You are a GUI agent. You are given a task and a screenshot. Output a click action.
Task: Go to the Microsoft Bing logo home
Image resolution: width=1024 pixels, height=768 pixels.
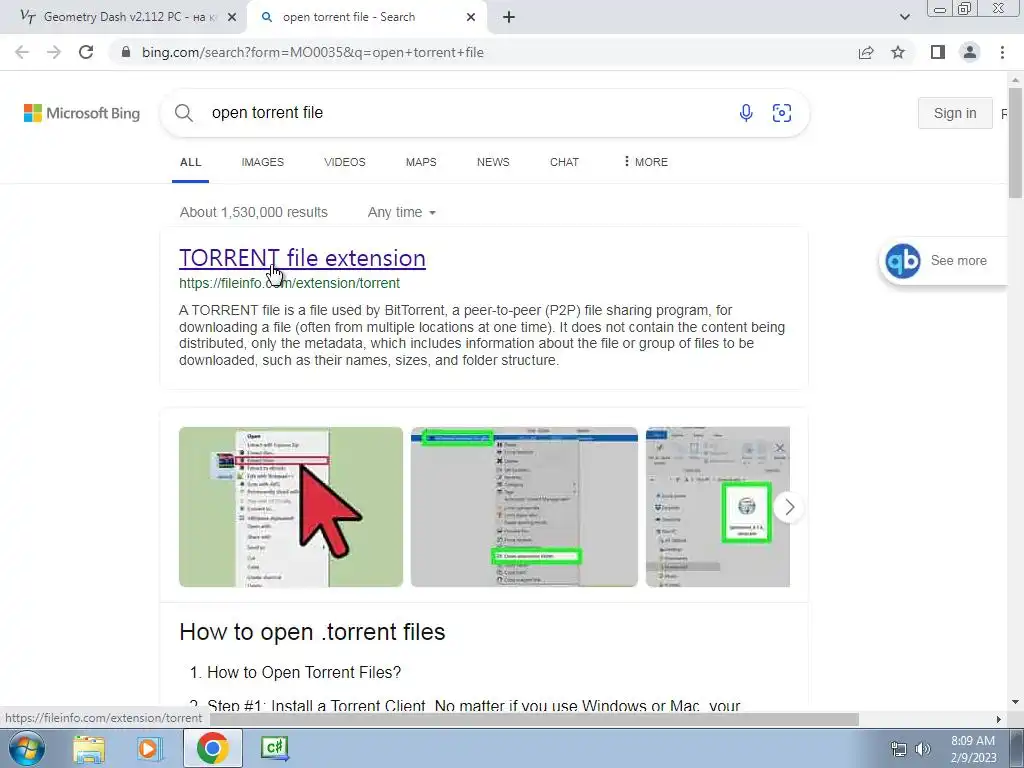coord(82,113)
